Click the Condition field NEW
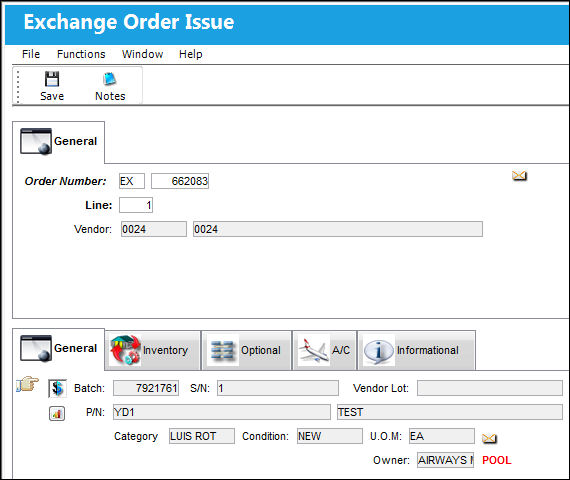This screenshot has width=570, height=480. click(330, 436)
